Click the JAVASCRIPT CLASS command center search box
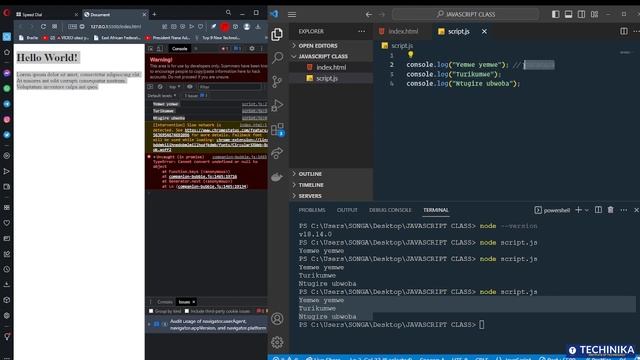 (x=465, y=14)
